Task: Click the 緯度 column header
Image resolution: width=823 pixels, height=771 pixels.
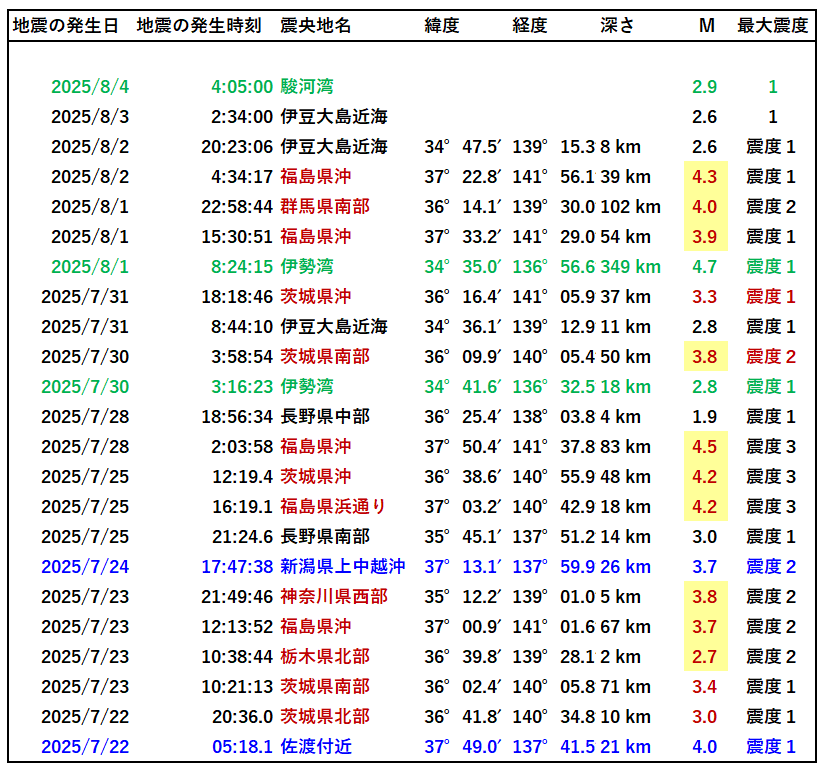Action: (x=442, y=25)
